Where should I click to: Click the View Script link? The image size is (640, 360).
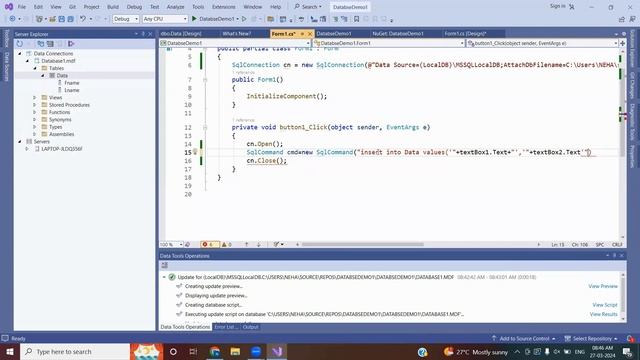(605, 305)
